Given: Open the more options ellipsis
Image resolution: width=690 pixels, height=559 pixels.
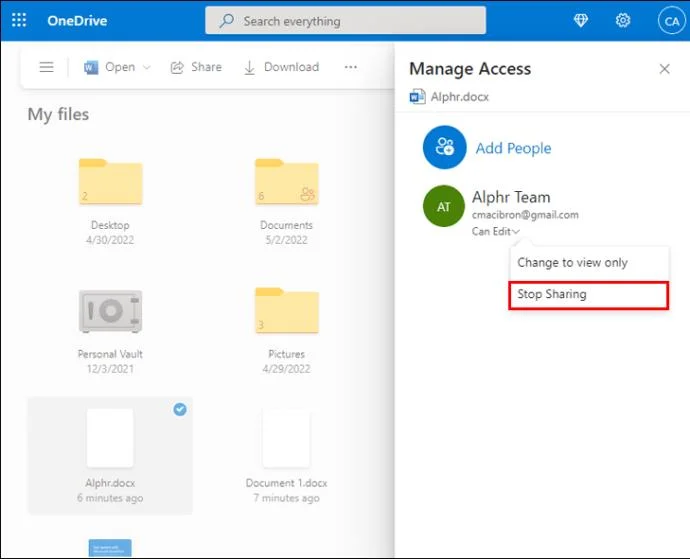Looking at the screenshot, I should click(x=351, y=67).
